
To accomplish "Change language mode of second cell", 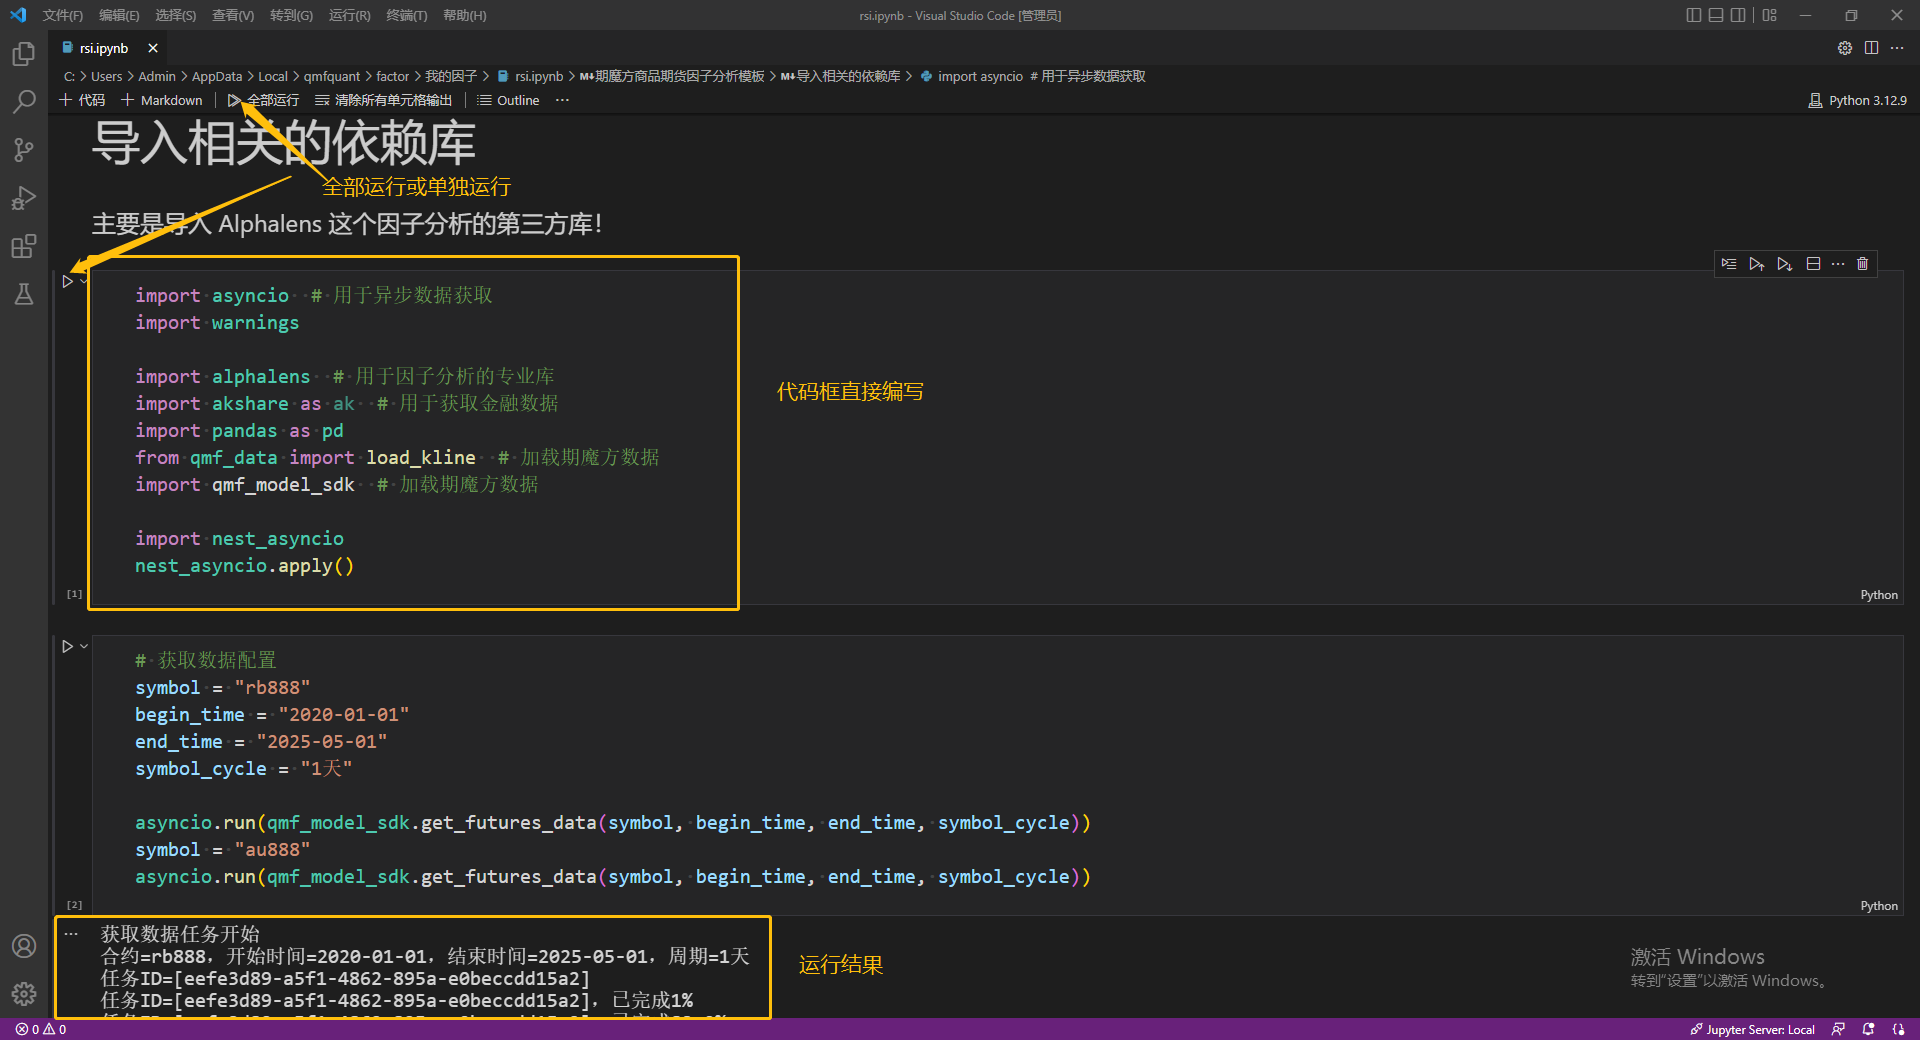I will pyautogui.click(x=1879, y=906).
